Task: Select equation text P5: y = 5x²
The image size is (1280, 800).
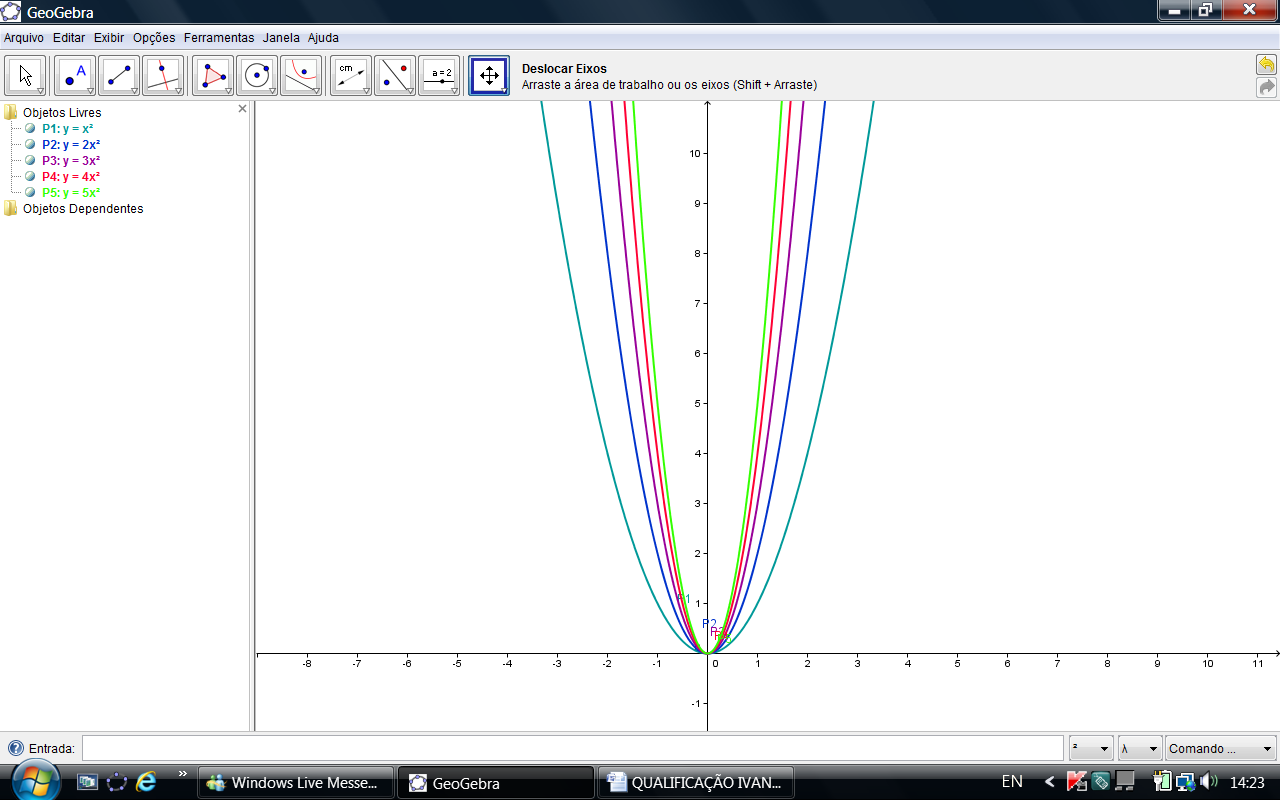Action: click(x=71, y=193)
